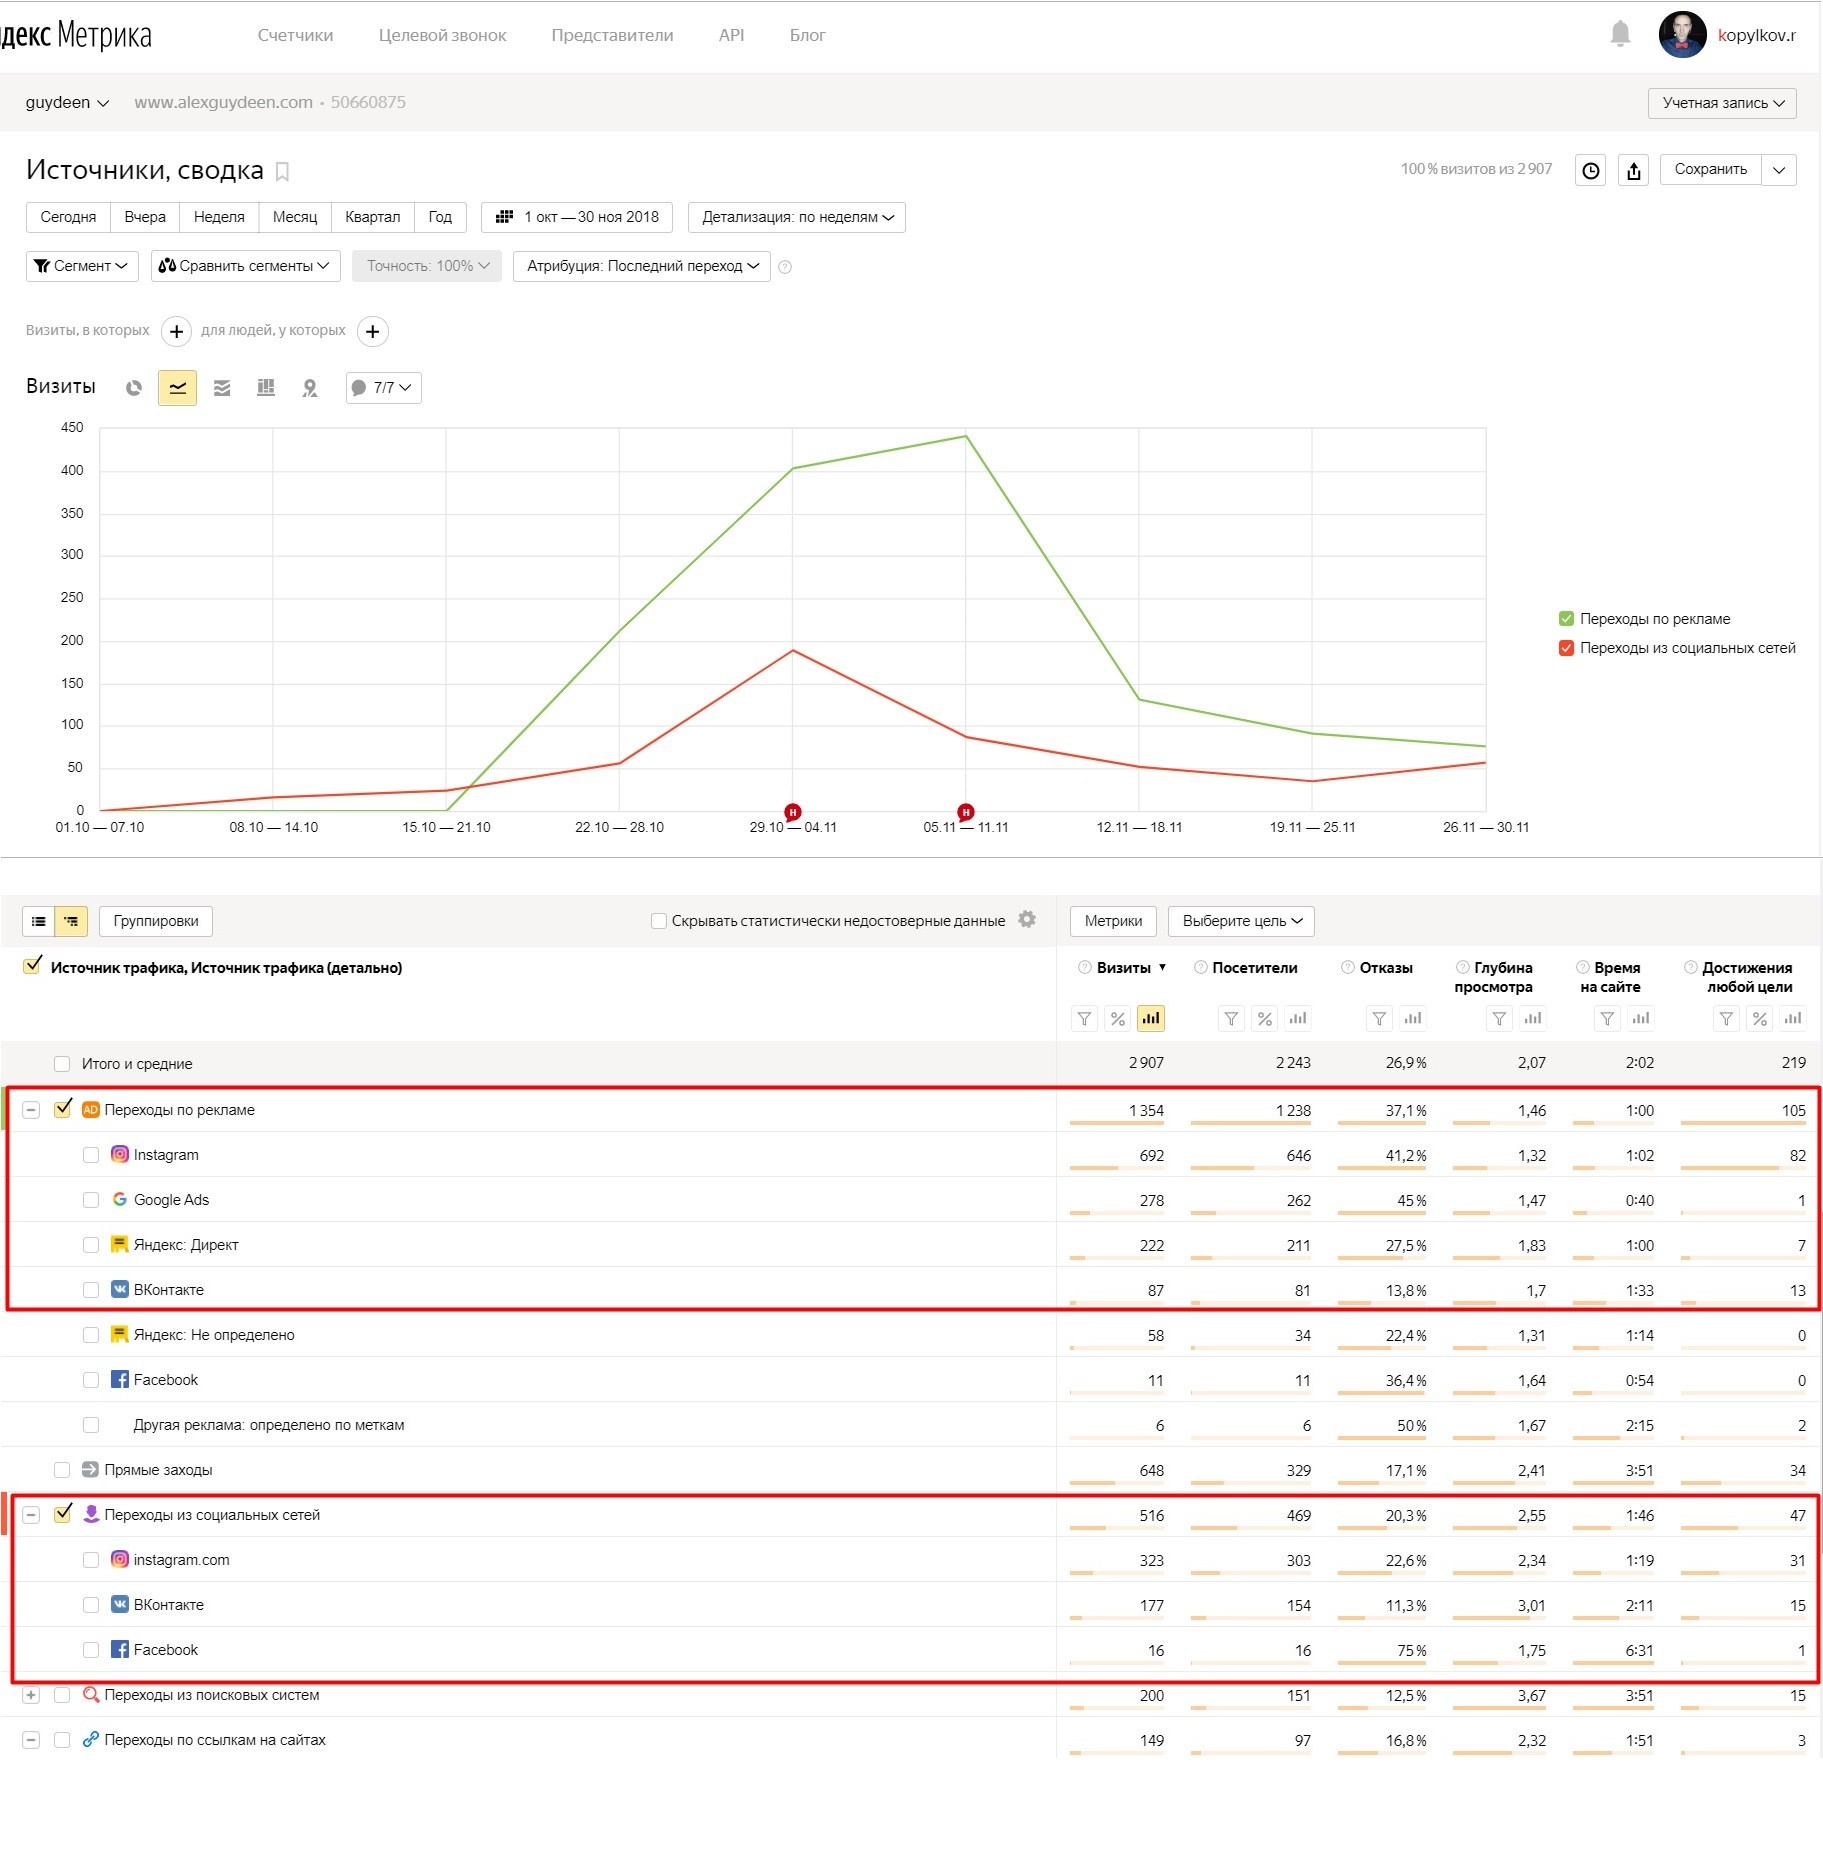Toggle the traffic source header checkbox

pos(32,966)
